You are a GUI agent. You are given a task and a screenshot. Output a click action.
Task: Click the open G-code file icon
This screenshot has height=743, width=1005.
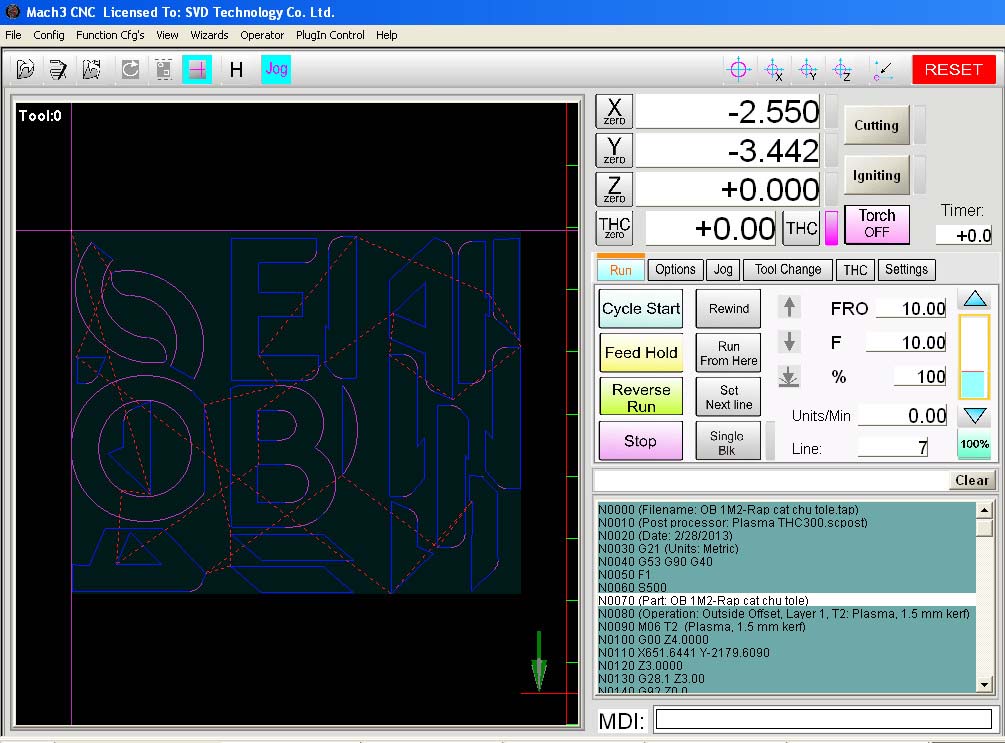[26, 69]
